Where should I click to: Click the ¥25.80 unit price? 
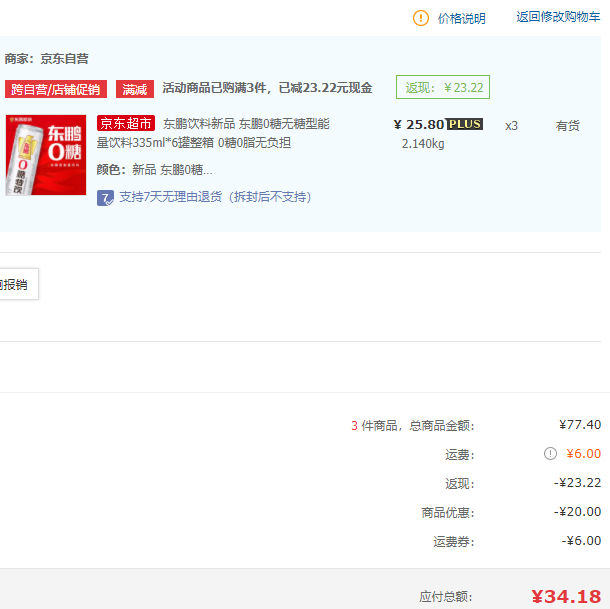click(x=419, y=125)
